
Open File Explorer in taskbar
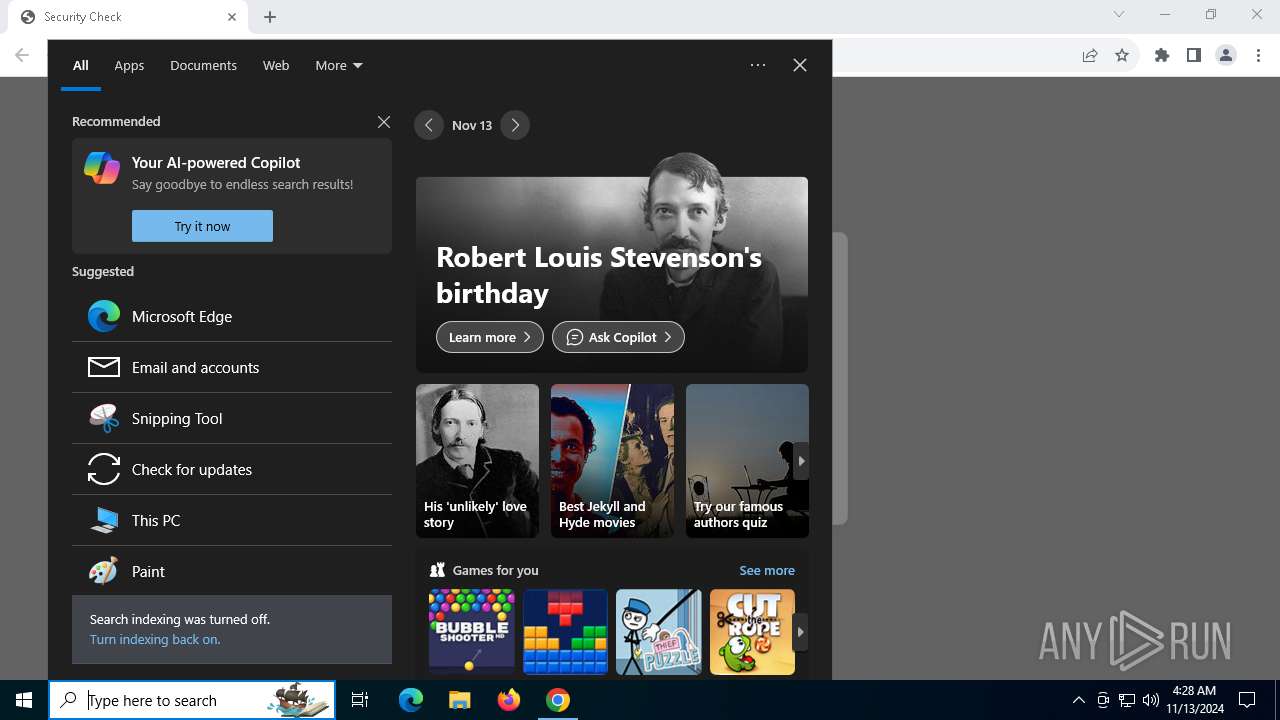click(x=459, y=700)
